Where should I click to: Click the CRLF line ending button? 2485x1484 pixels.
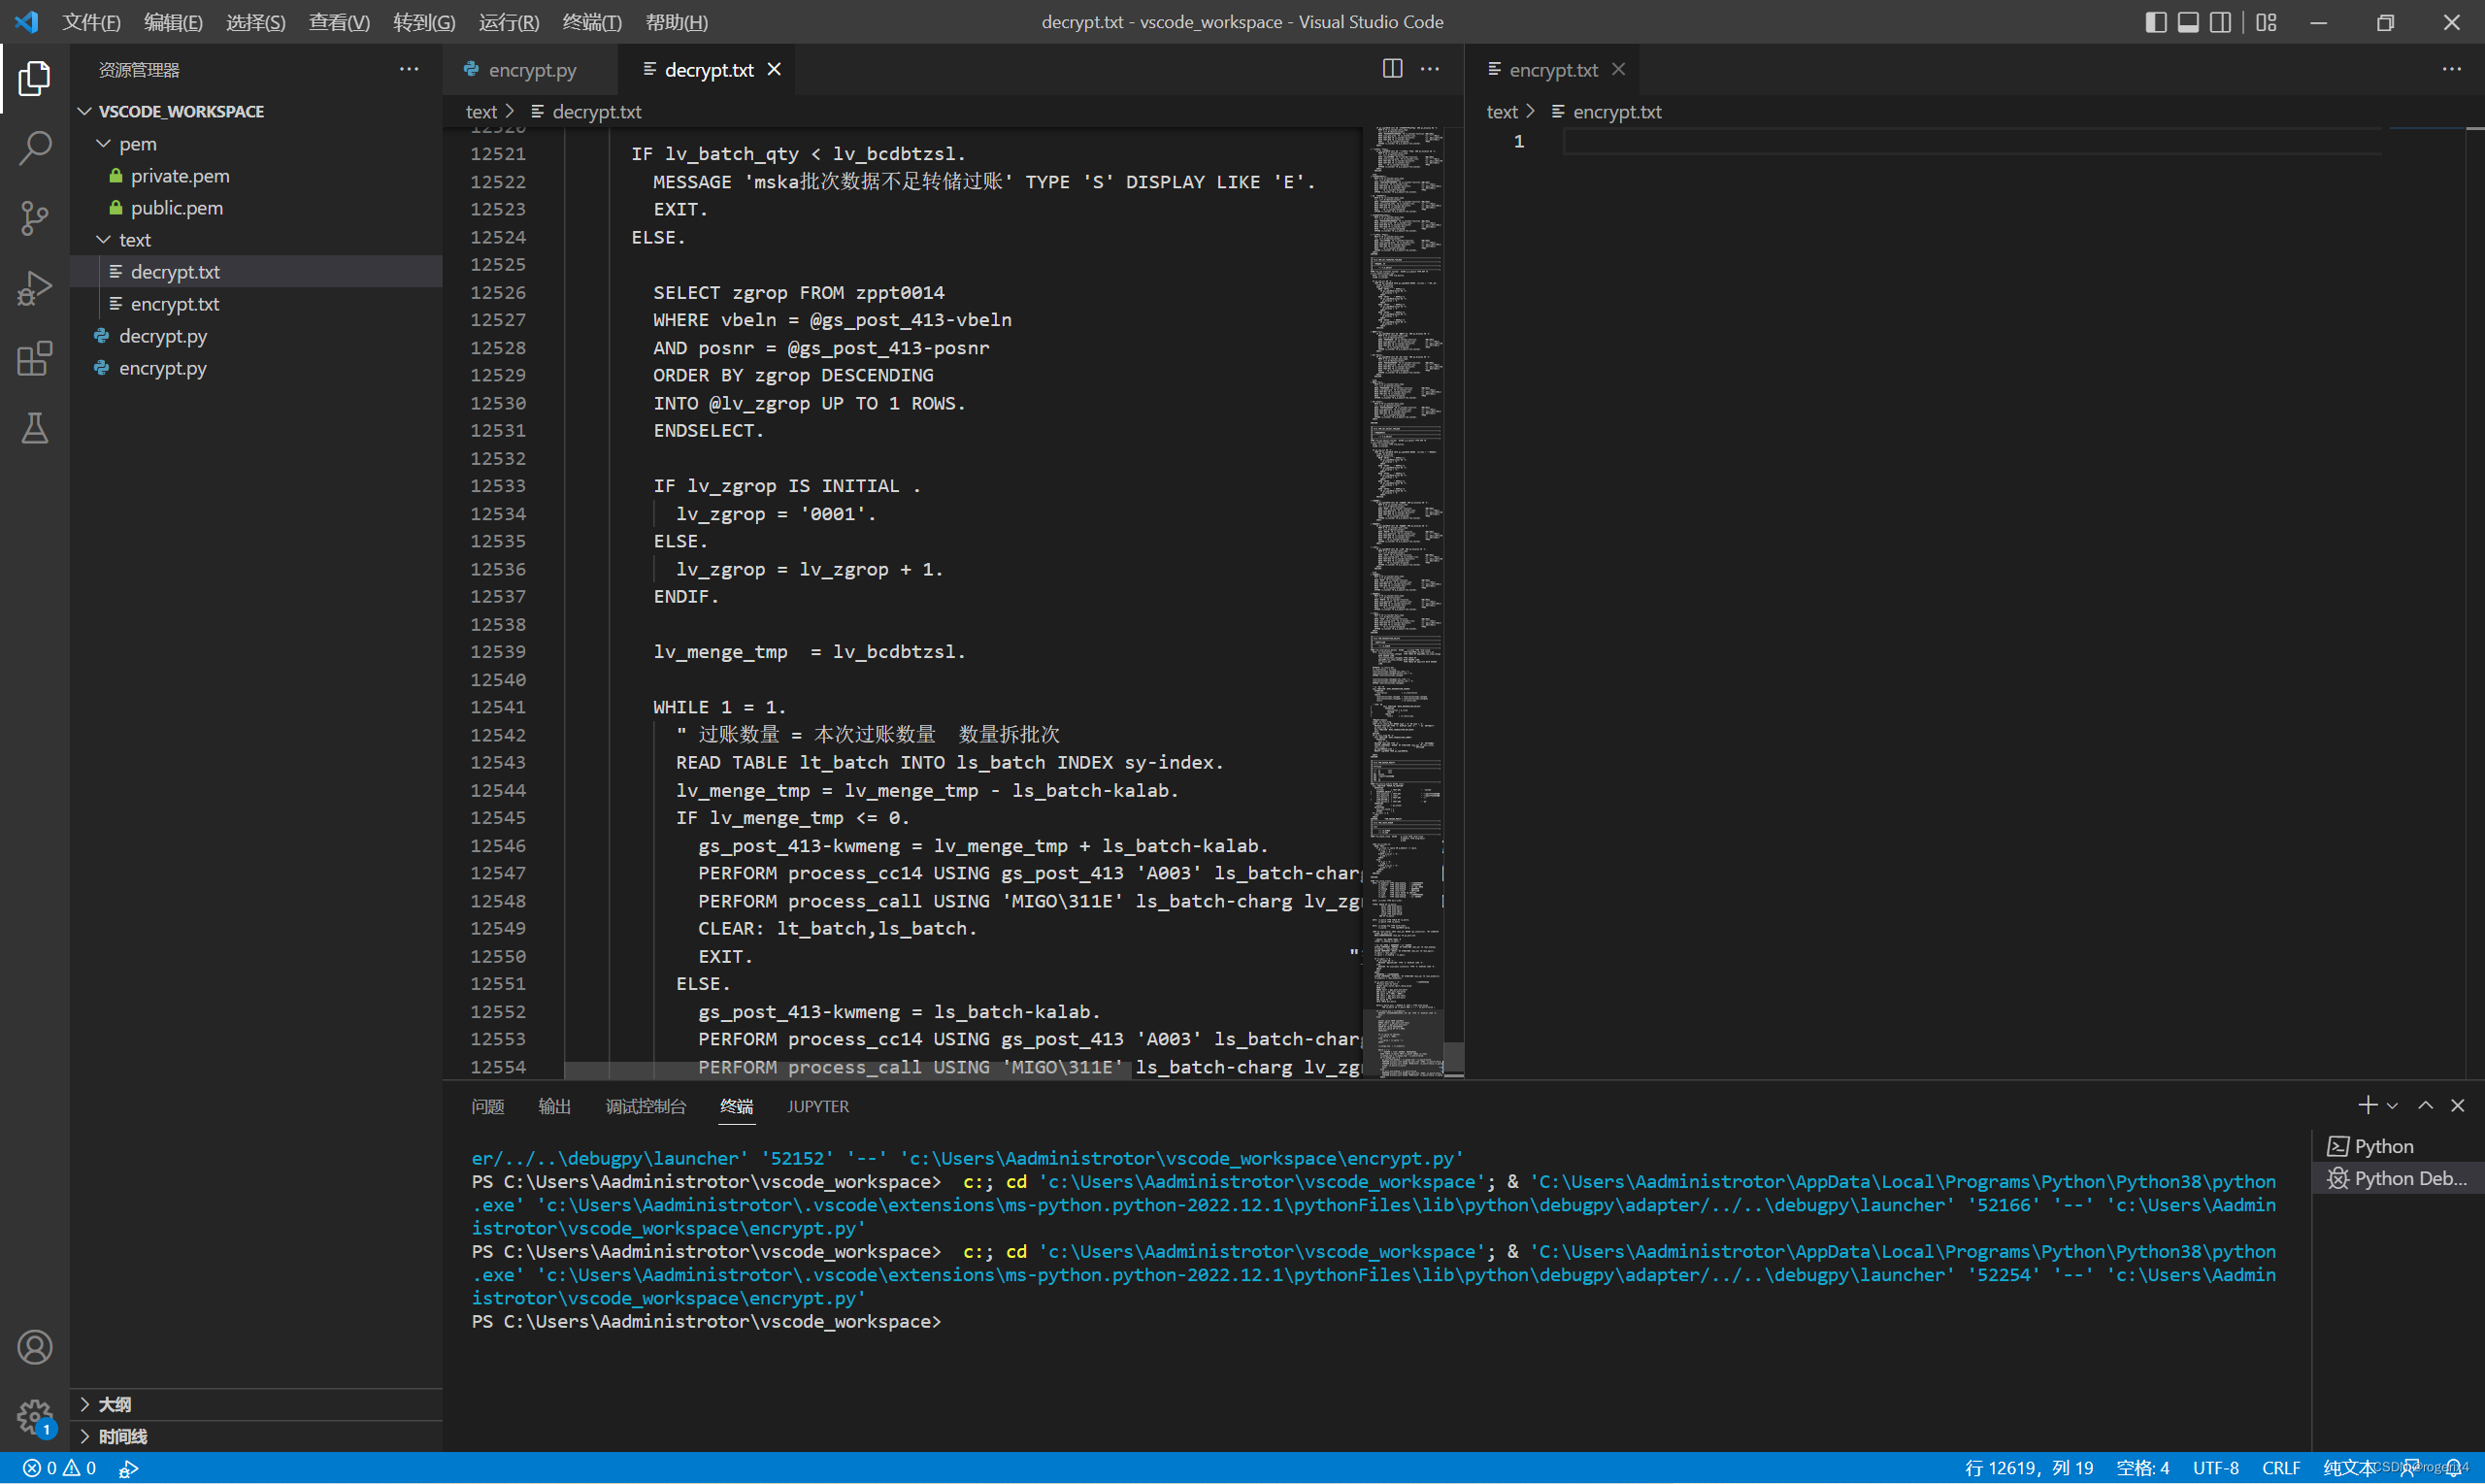tap(2280, 1468)
